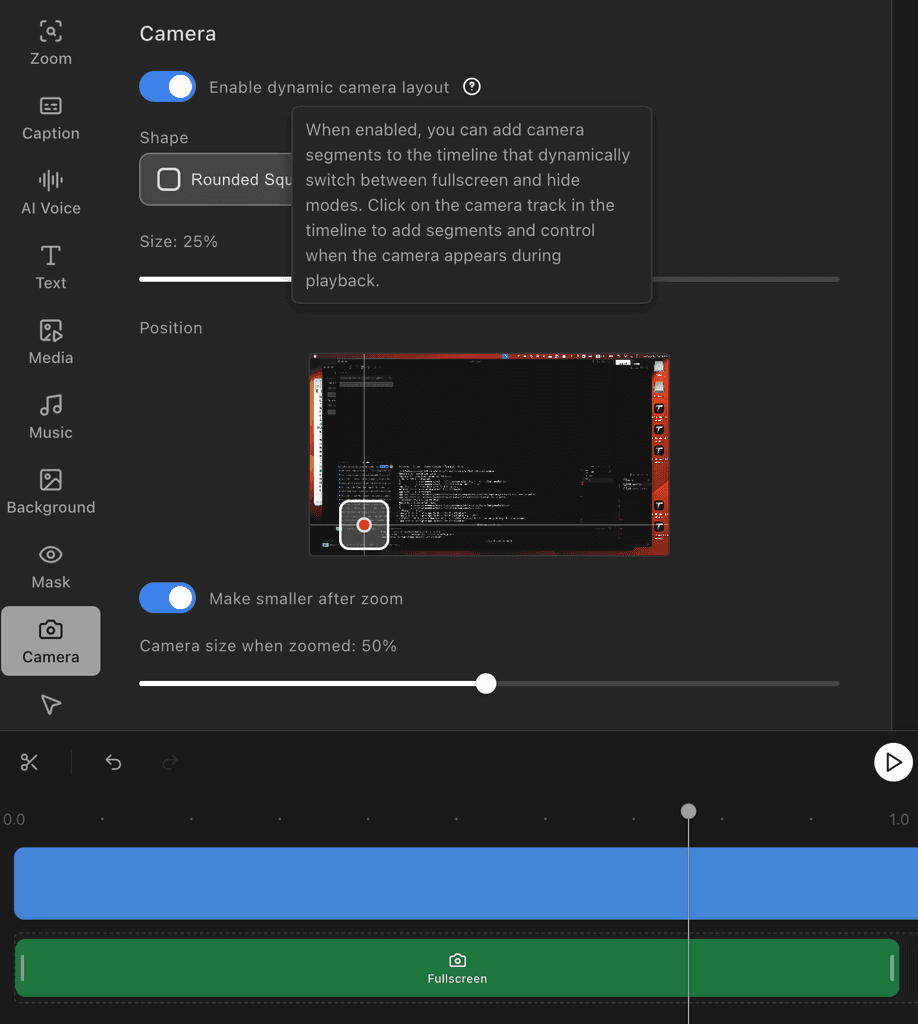Select the AI Voice tool
This screenshot has width=918, height=1024.
[50, 193]
